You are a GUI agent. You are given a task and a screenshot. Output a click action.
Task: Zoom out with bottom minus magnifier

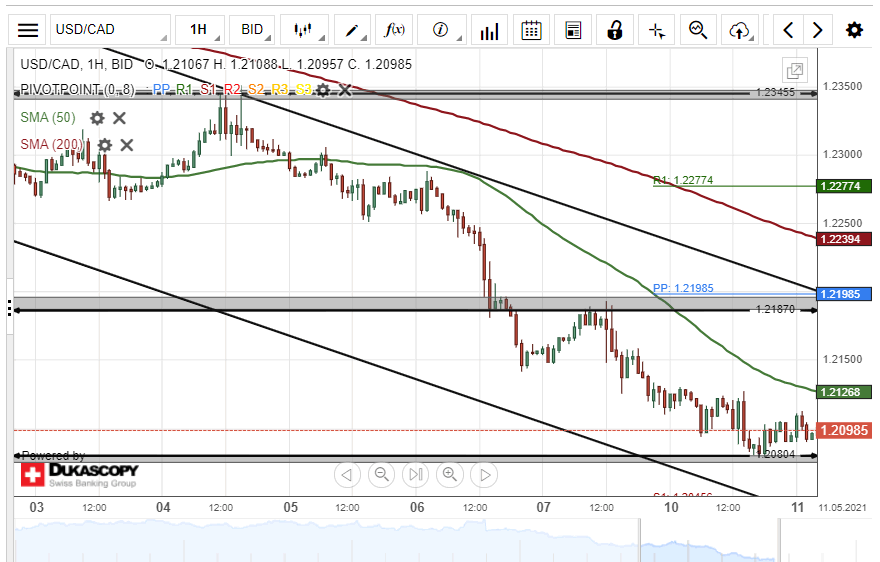click(382, 475)
